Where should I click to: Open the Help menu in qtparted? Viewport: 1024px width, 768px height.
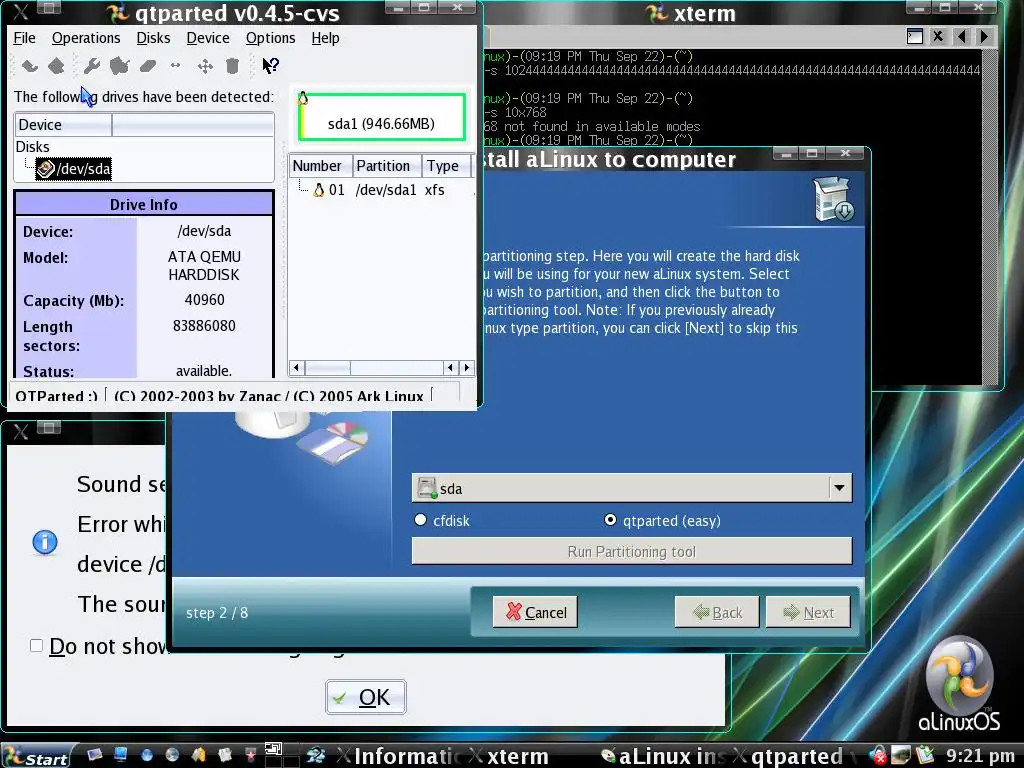point(325,38)
